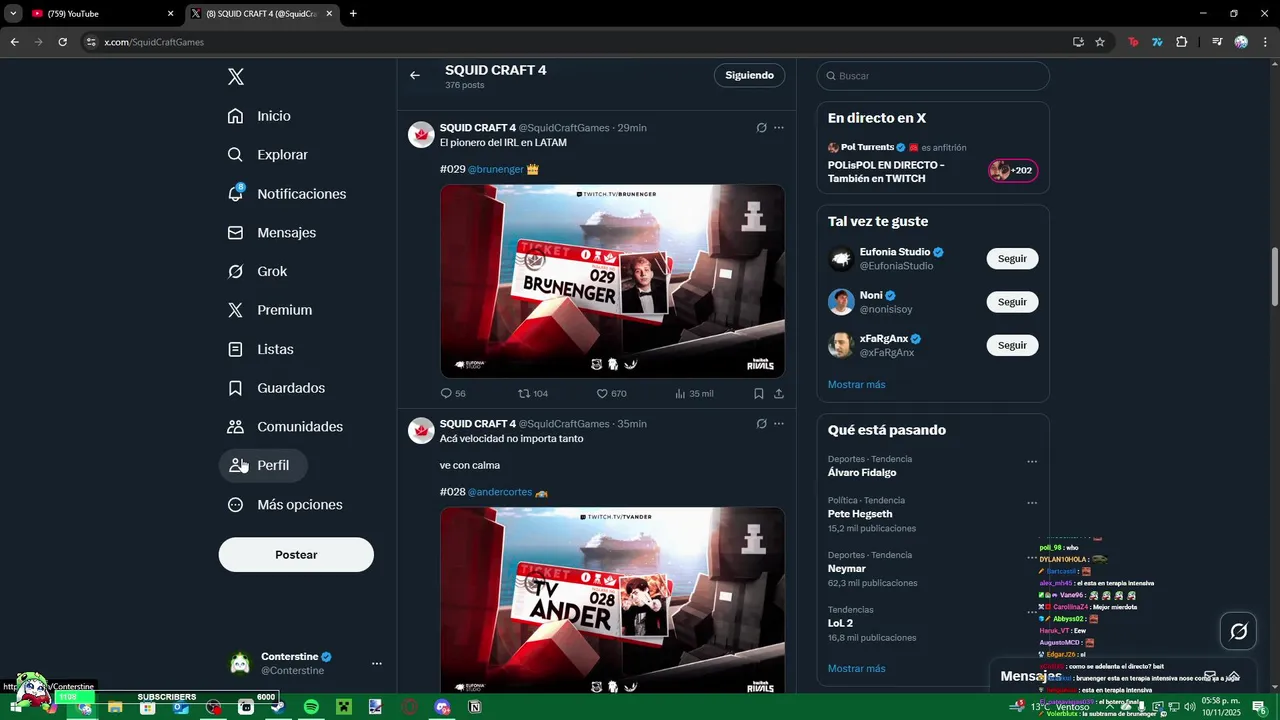Open Grok icon on brunenger post

[x=761, y=128]
